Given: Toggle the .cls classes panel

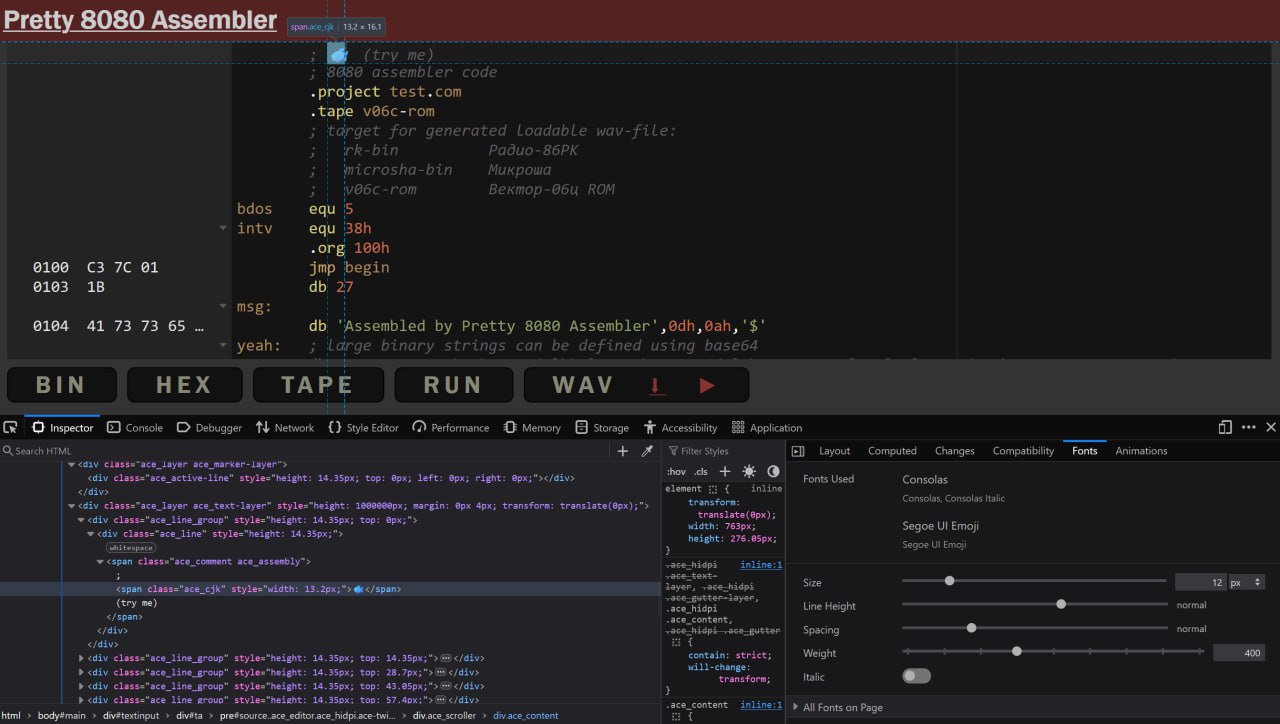Looking at the screenshot, I should pos(701,471).
